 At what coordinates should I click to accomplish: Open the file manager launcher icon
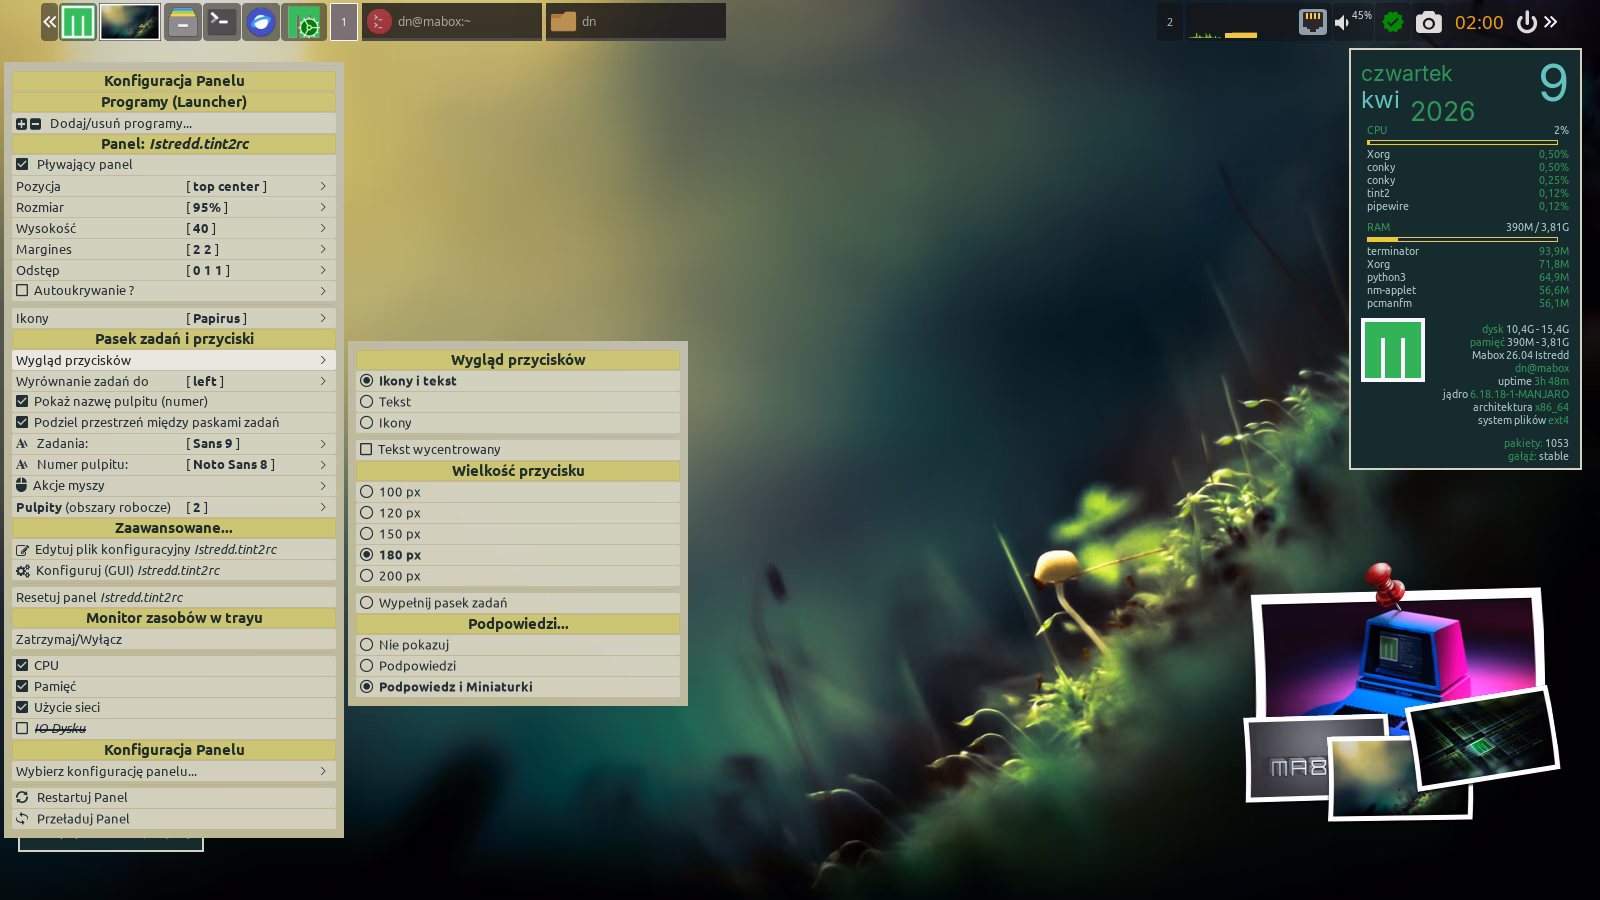click(x=182, y=22)
